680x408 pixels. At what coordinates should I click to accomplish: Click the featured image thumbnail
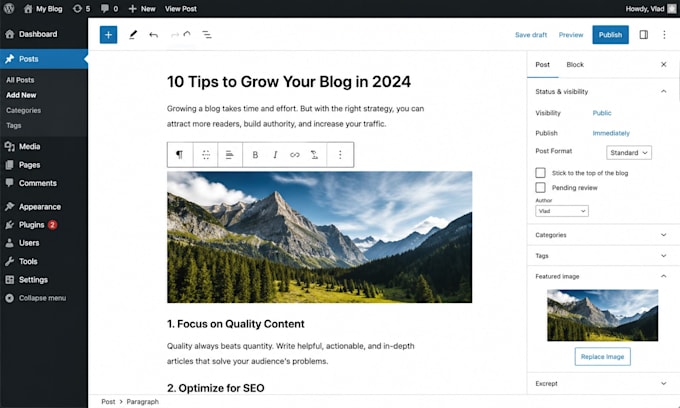(x=602, y=315)
